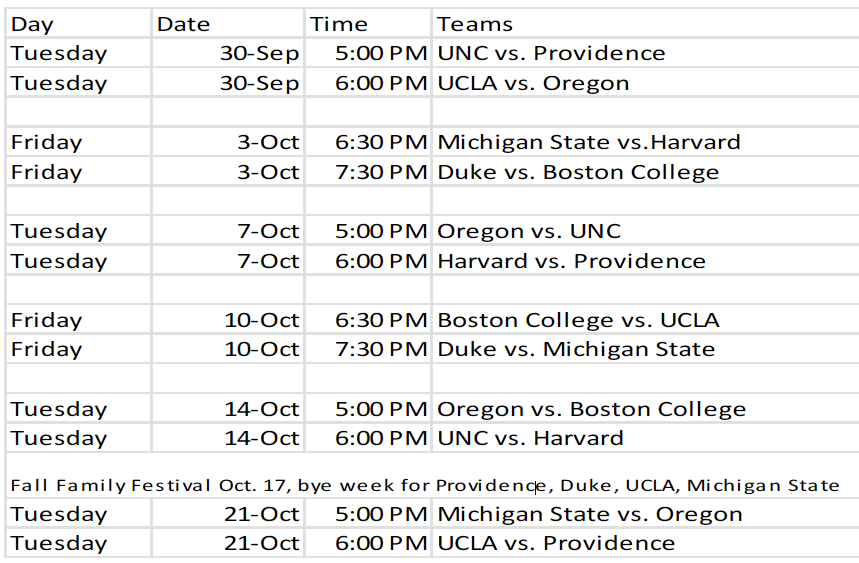Viewport: 859px width, 563px height.
Task: Select the Oregon vs. UNC cell
Action: [529, 231]
